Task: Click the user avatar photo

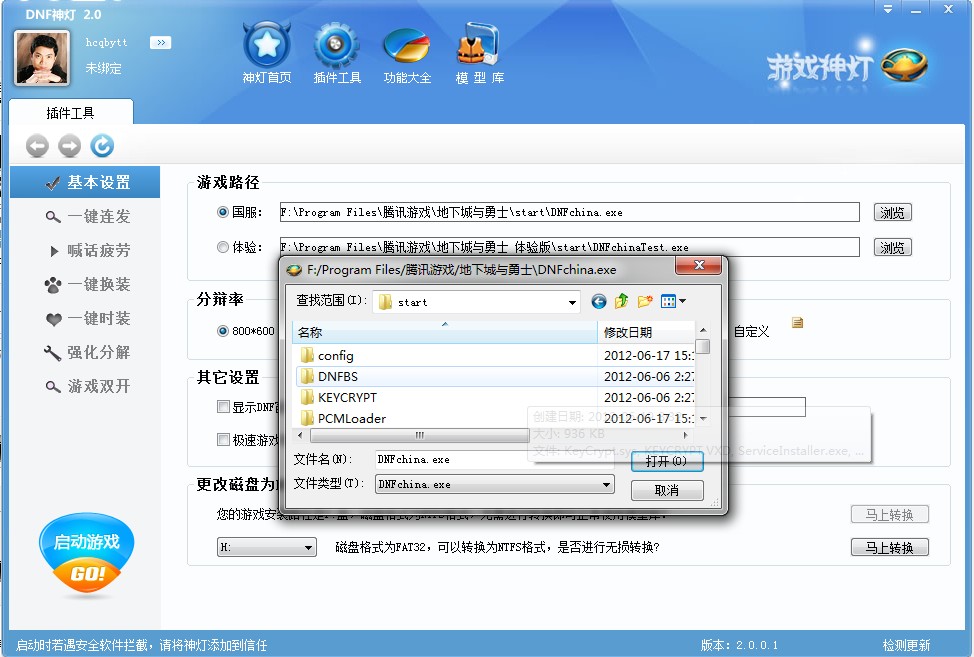Action: tap(42, 58)
